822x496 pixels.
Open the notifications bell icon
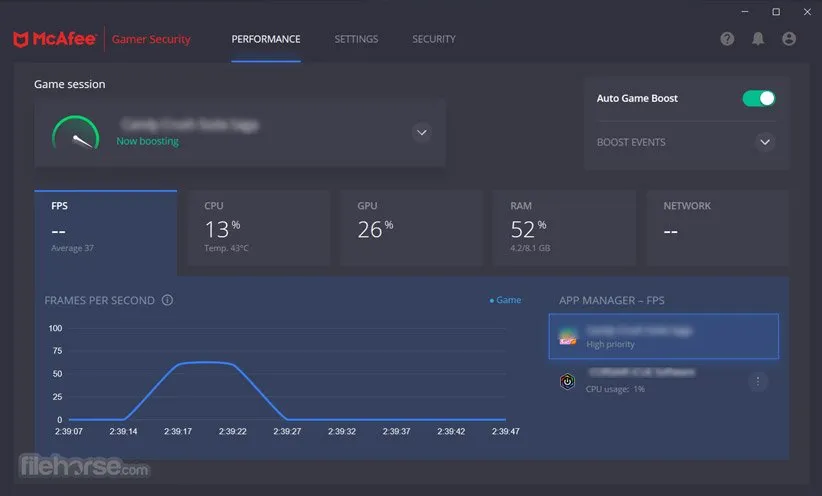coord(758,39)
